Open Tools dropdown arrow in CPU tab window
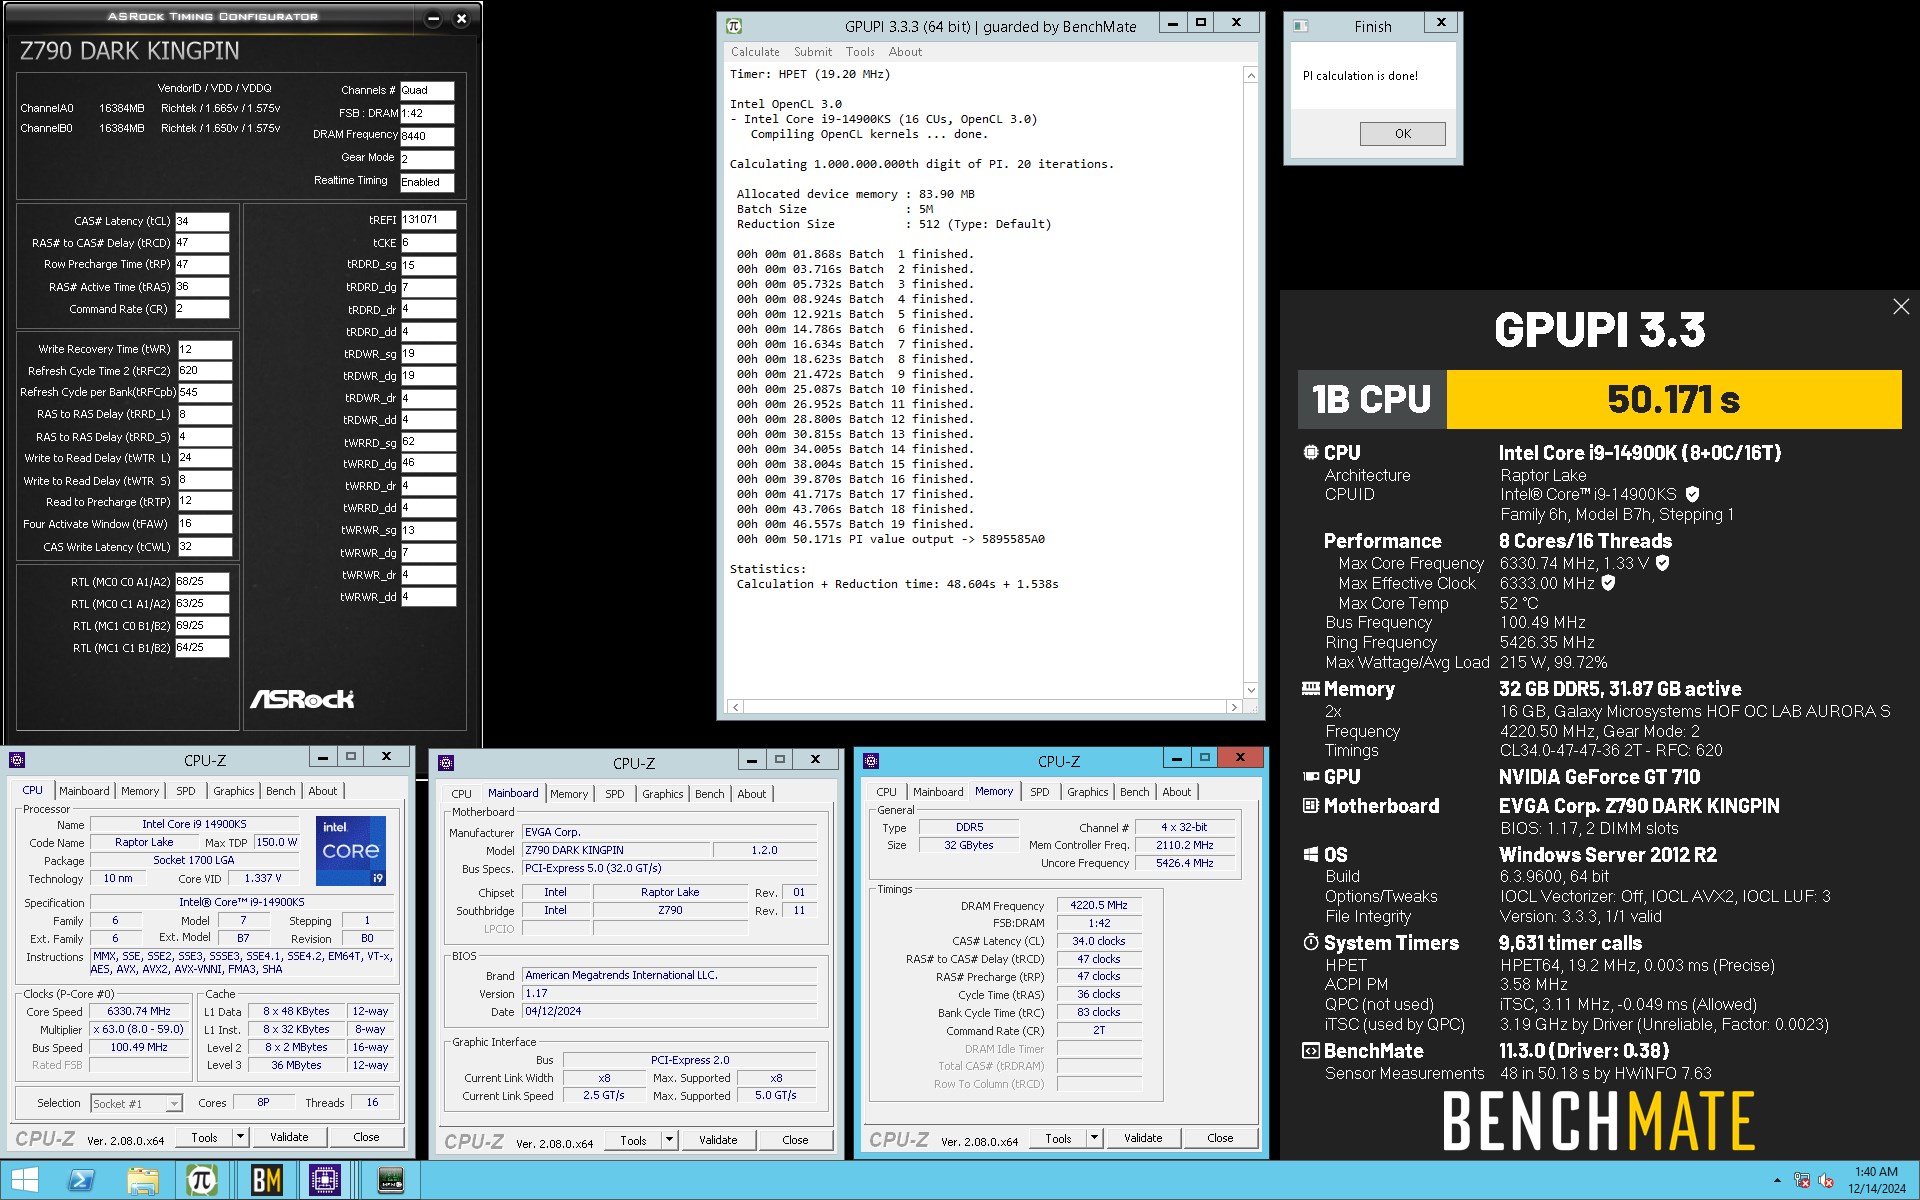Screen dimensions: 1920x1200 pyautogui.click(x=240, y=1137)
